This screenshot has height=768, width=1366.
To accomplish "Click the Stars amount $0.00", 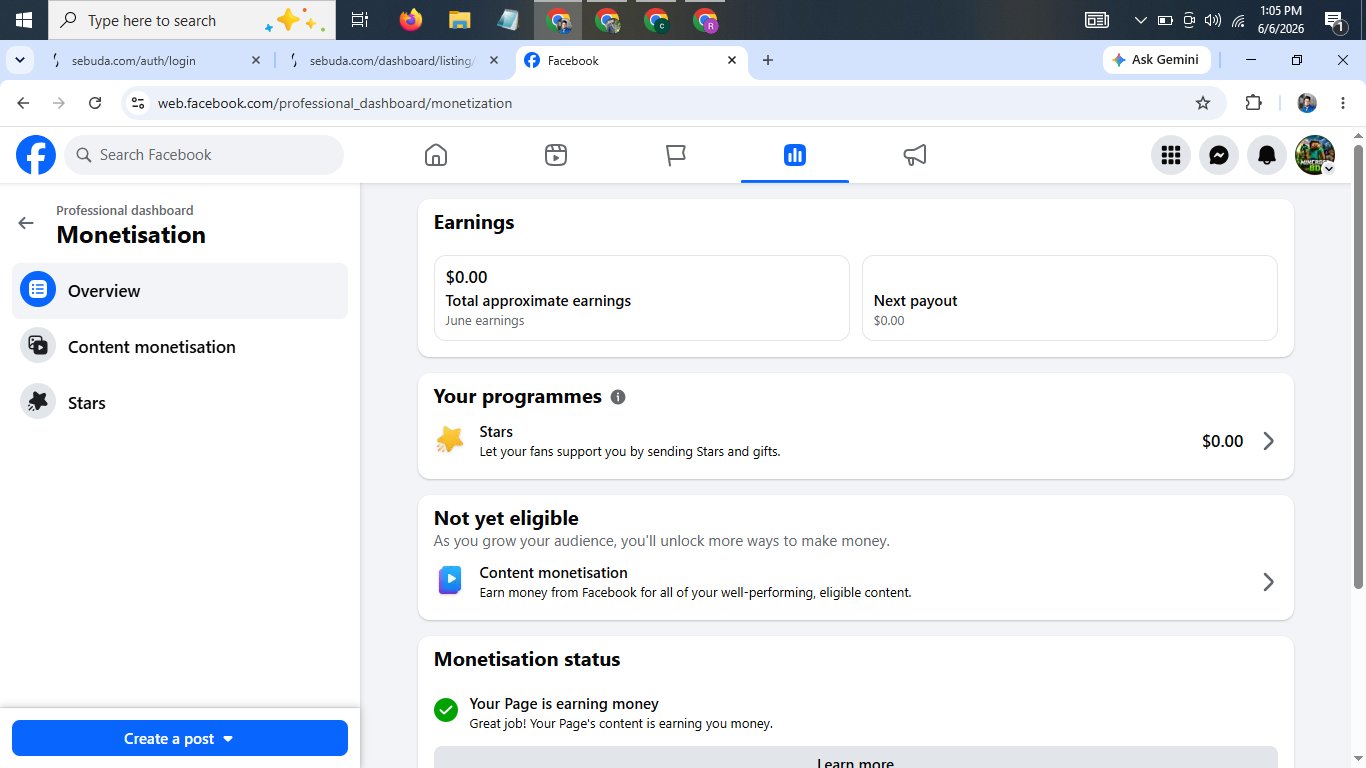I will [x=1222, y=441].
